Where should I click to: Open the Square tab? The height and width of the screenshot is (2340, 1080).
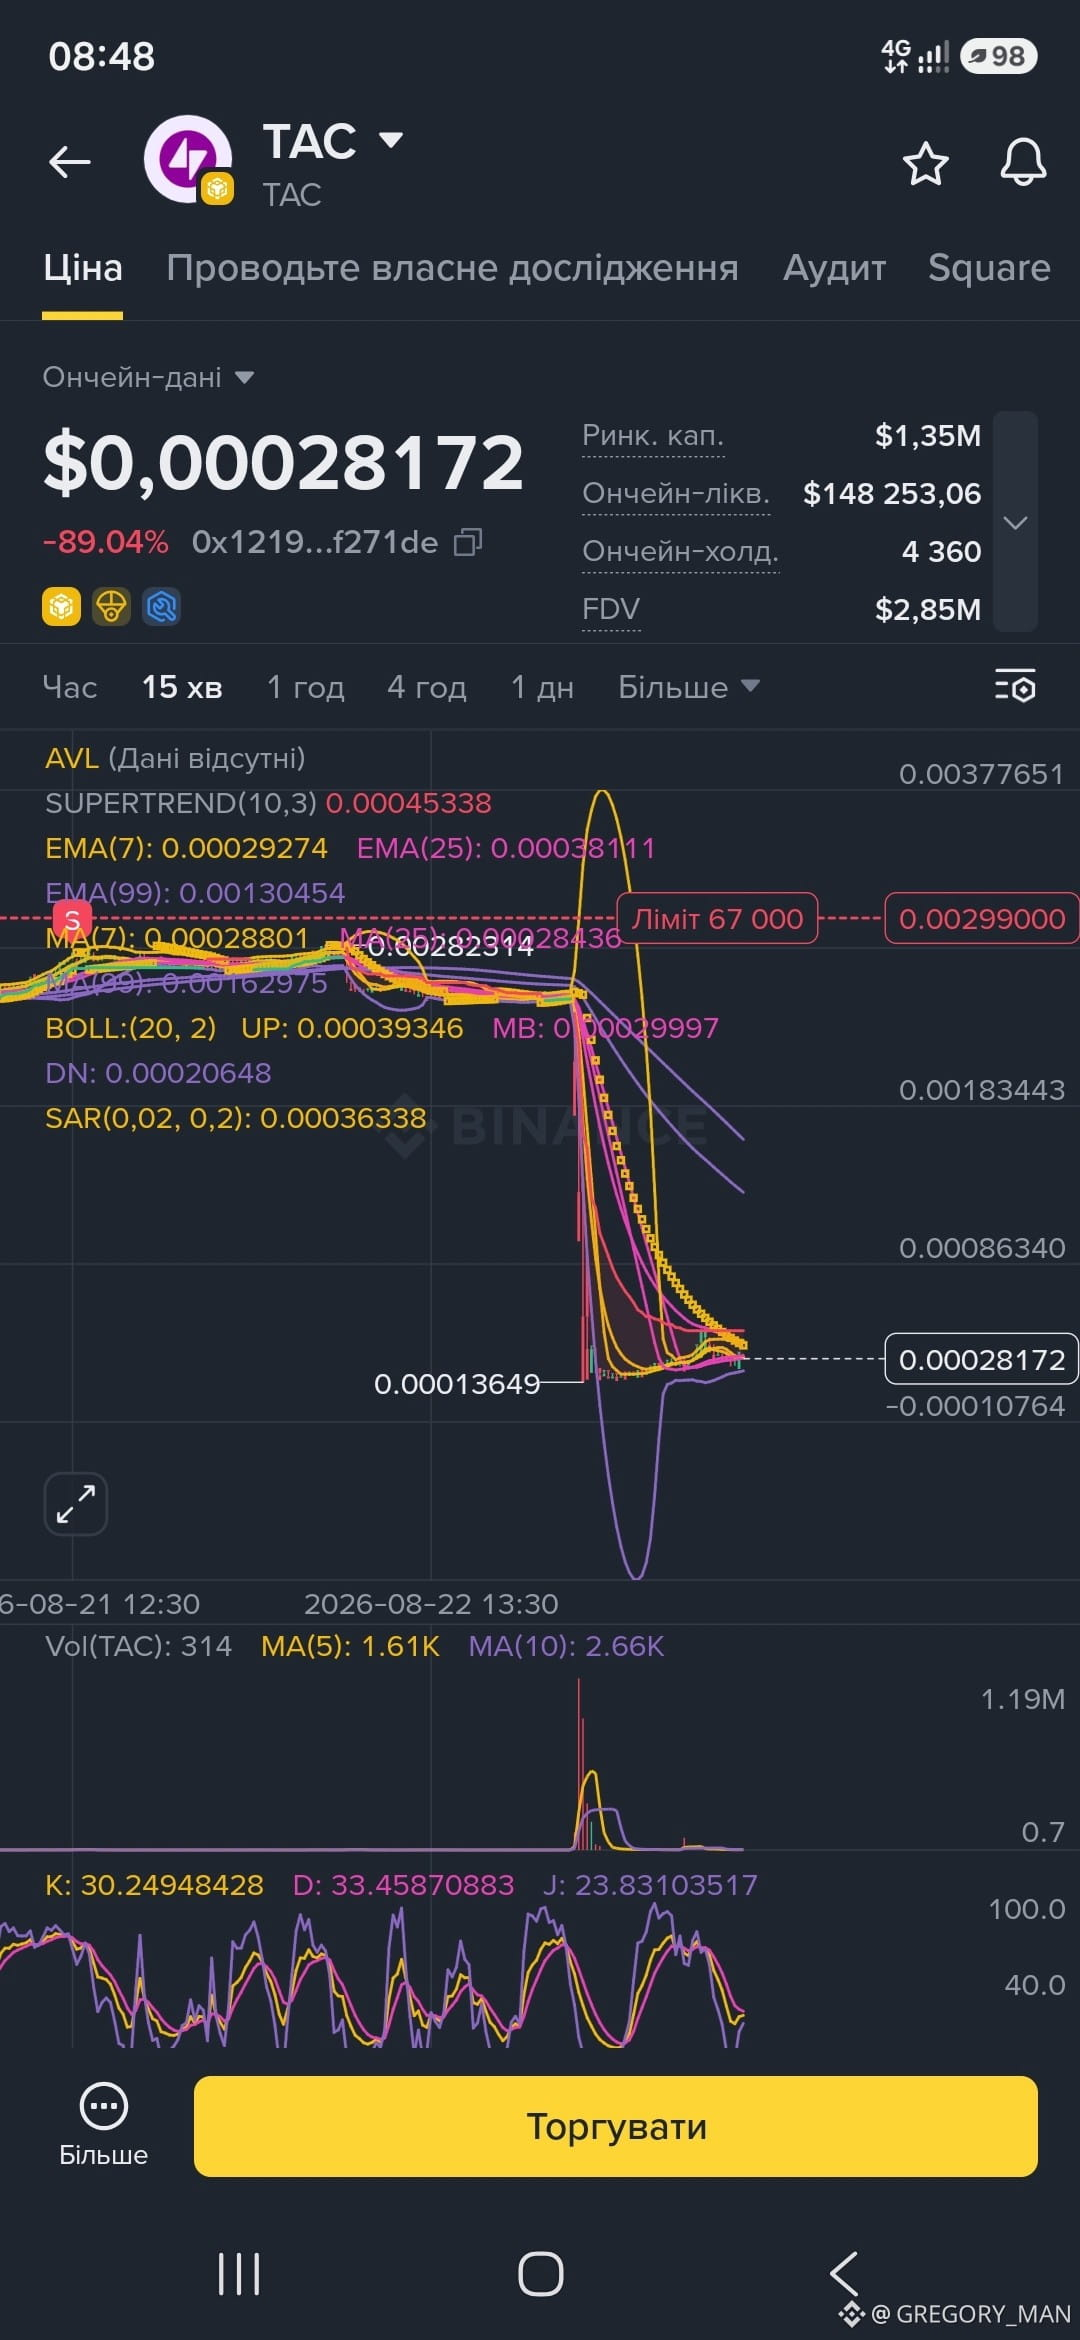pos(989,268)
